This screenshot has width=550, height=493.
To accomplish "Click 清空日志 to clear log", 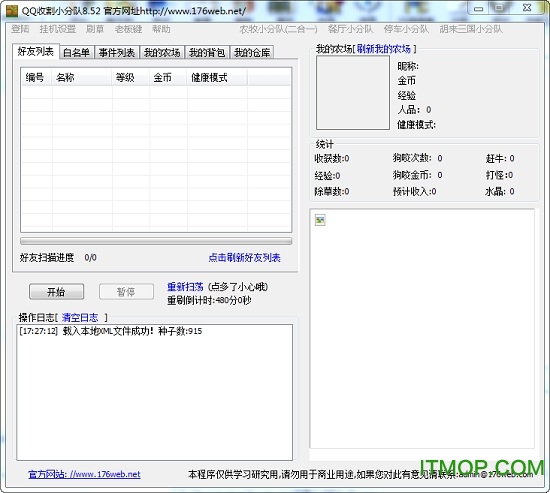I will [x=80, y=318].
